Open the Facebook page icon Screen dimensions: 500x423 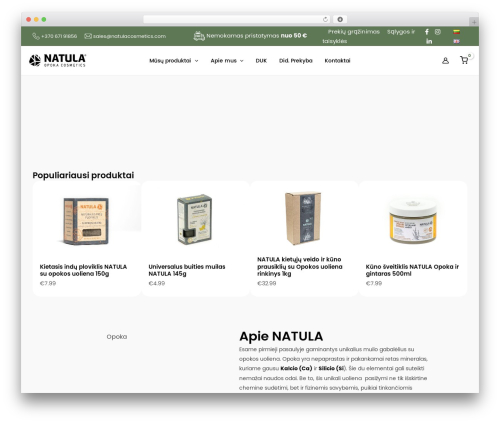click(x=427, y=32)
